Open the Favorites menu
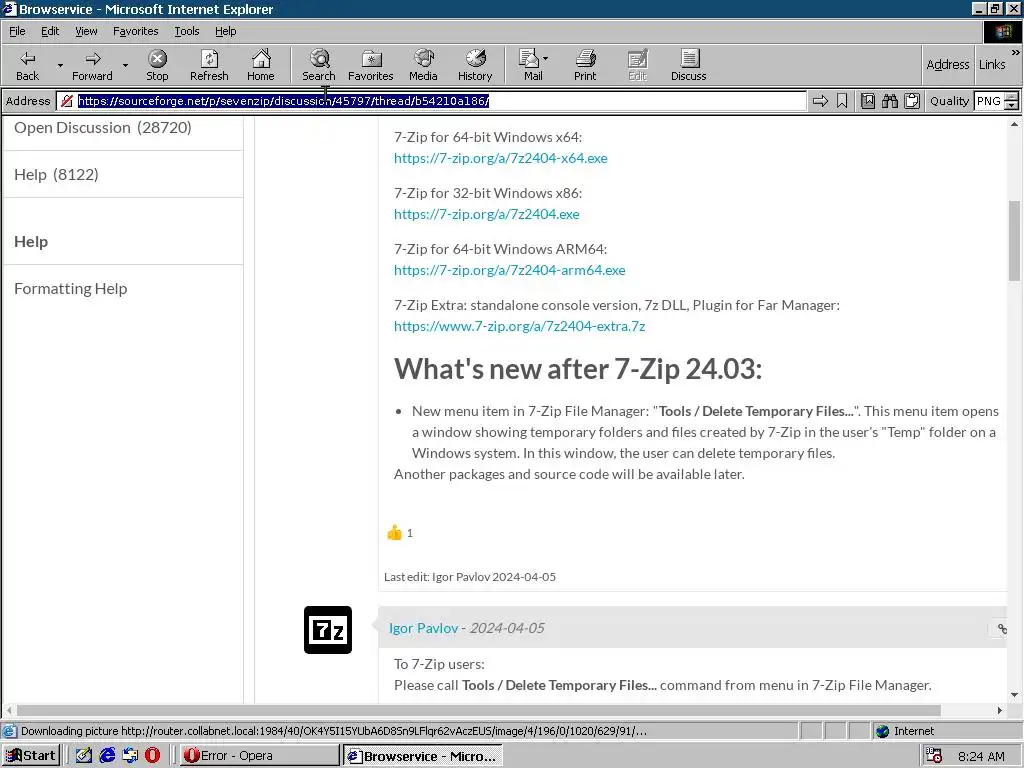Image resolution: width=1024 pixels, height=768 pixels. pyautogui.click(x=135, y=31)
